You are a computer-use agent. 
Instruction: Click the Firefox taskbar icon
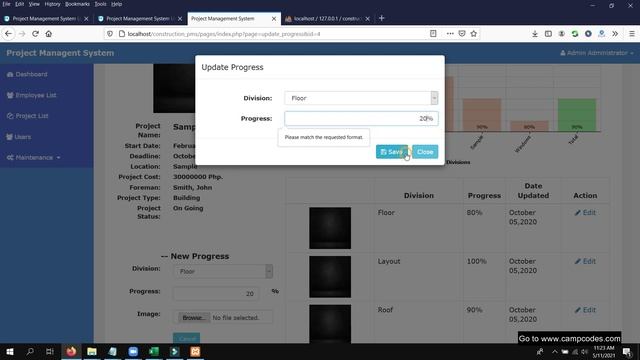coord(71,351)
